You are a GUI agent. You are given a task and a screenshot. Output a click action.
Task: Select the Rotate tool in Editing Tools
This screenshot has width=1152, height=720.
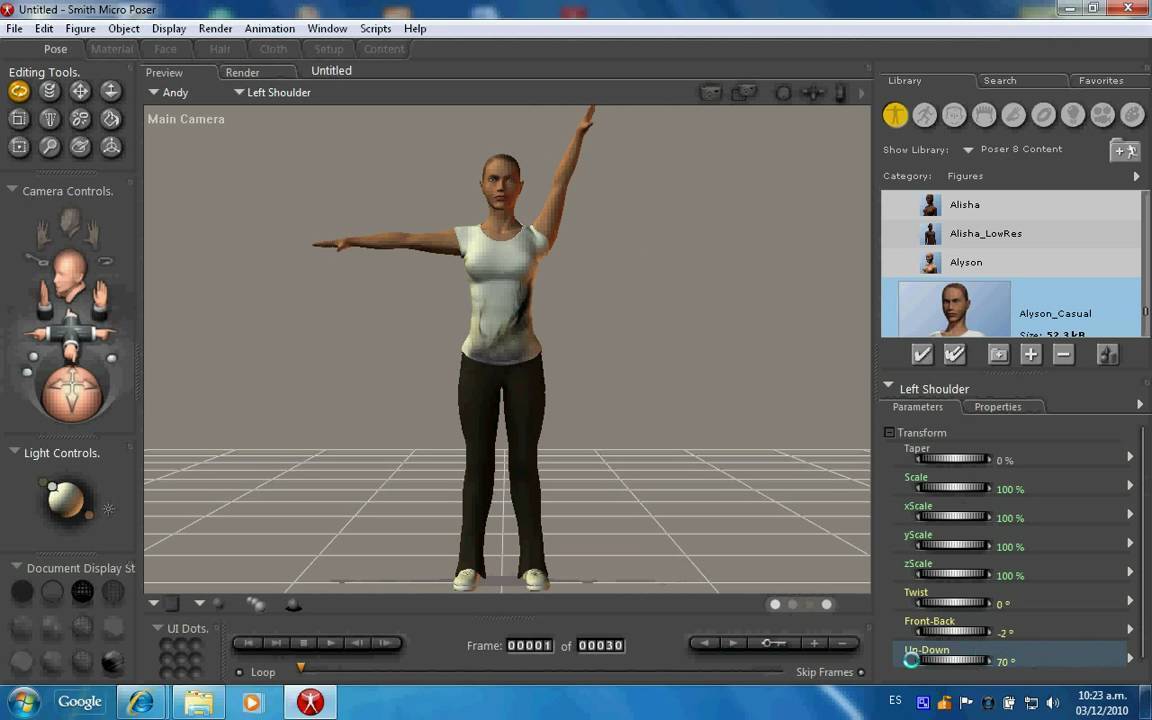coord(18,91)
